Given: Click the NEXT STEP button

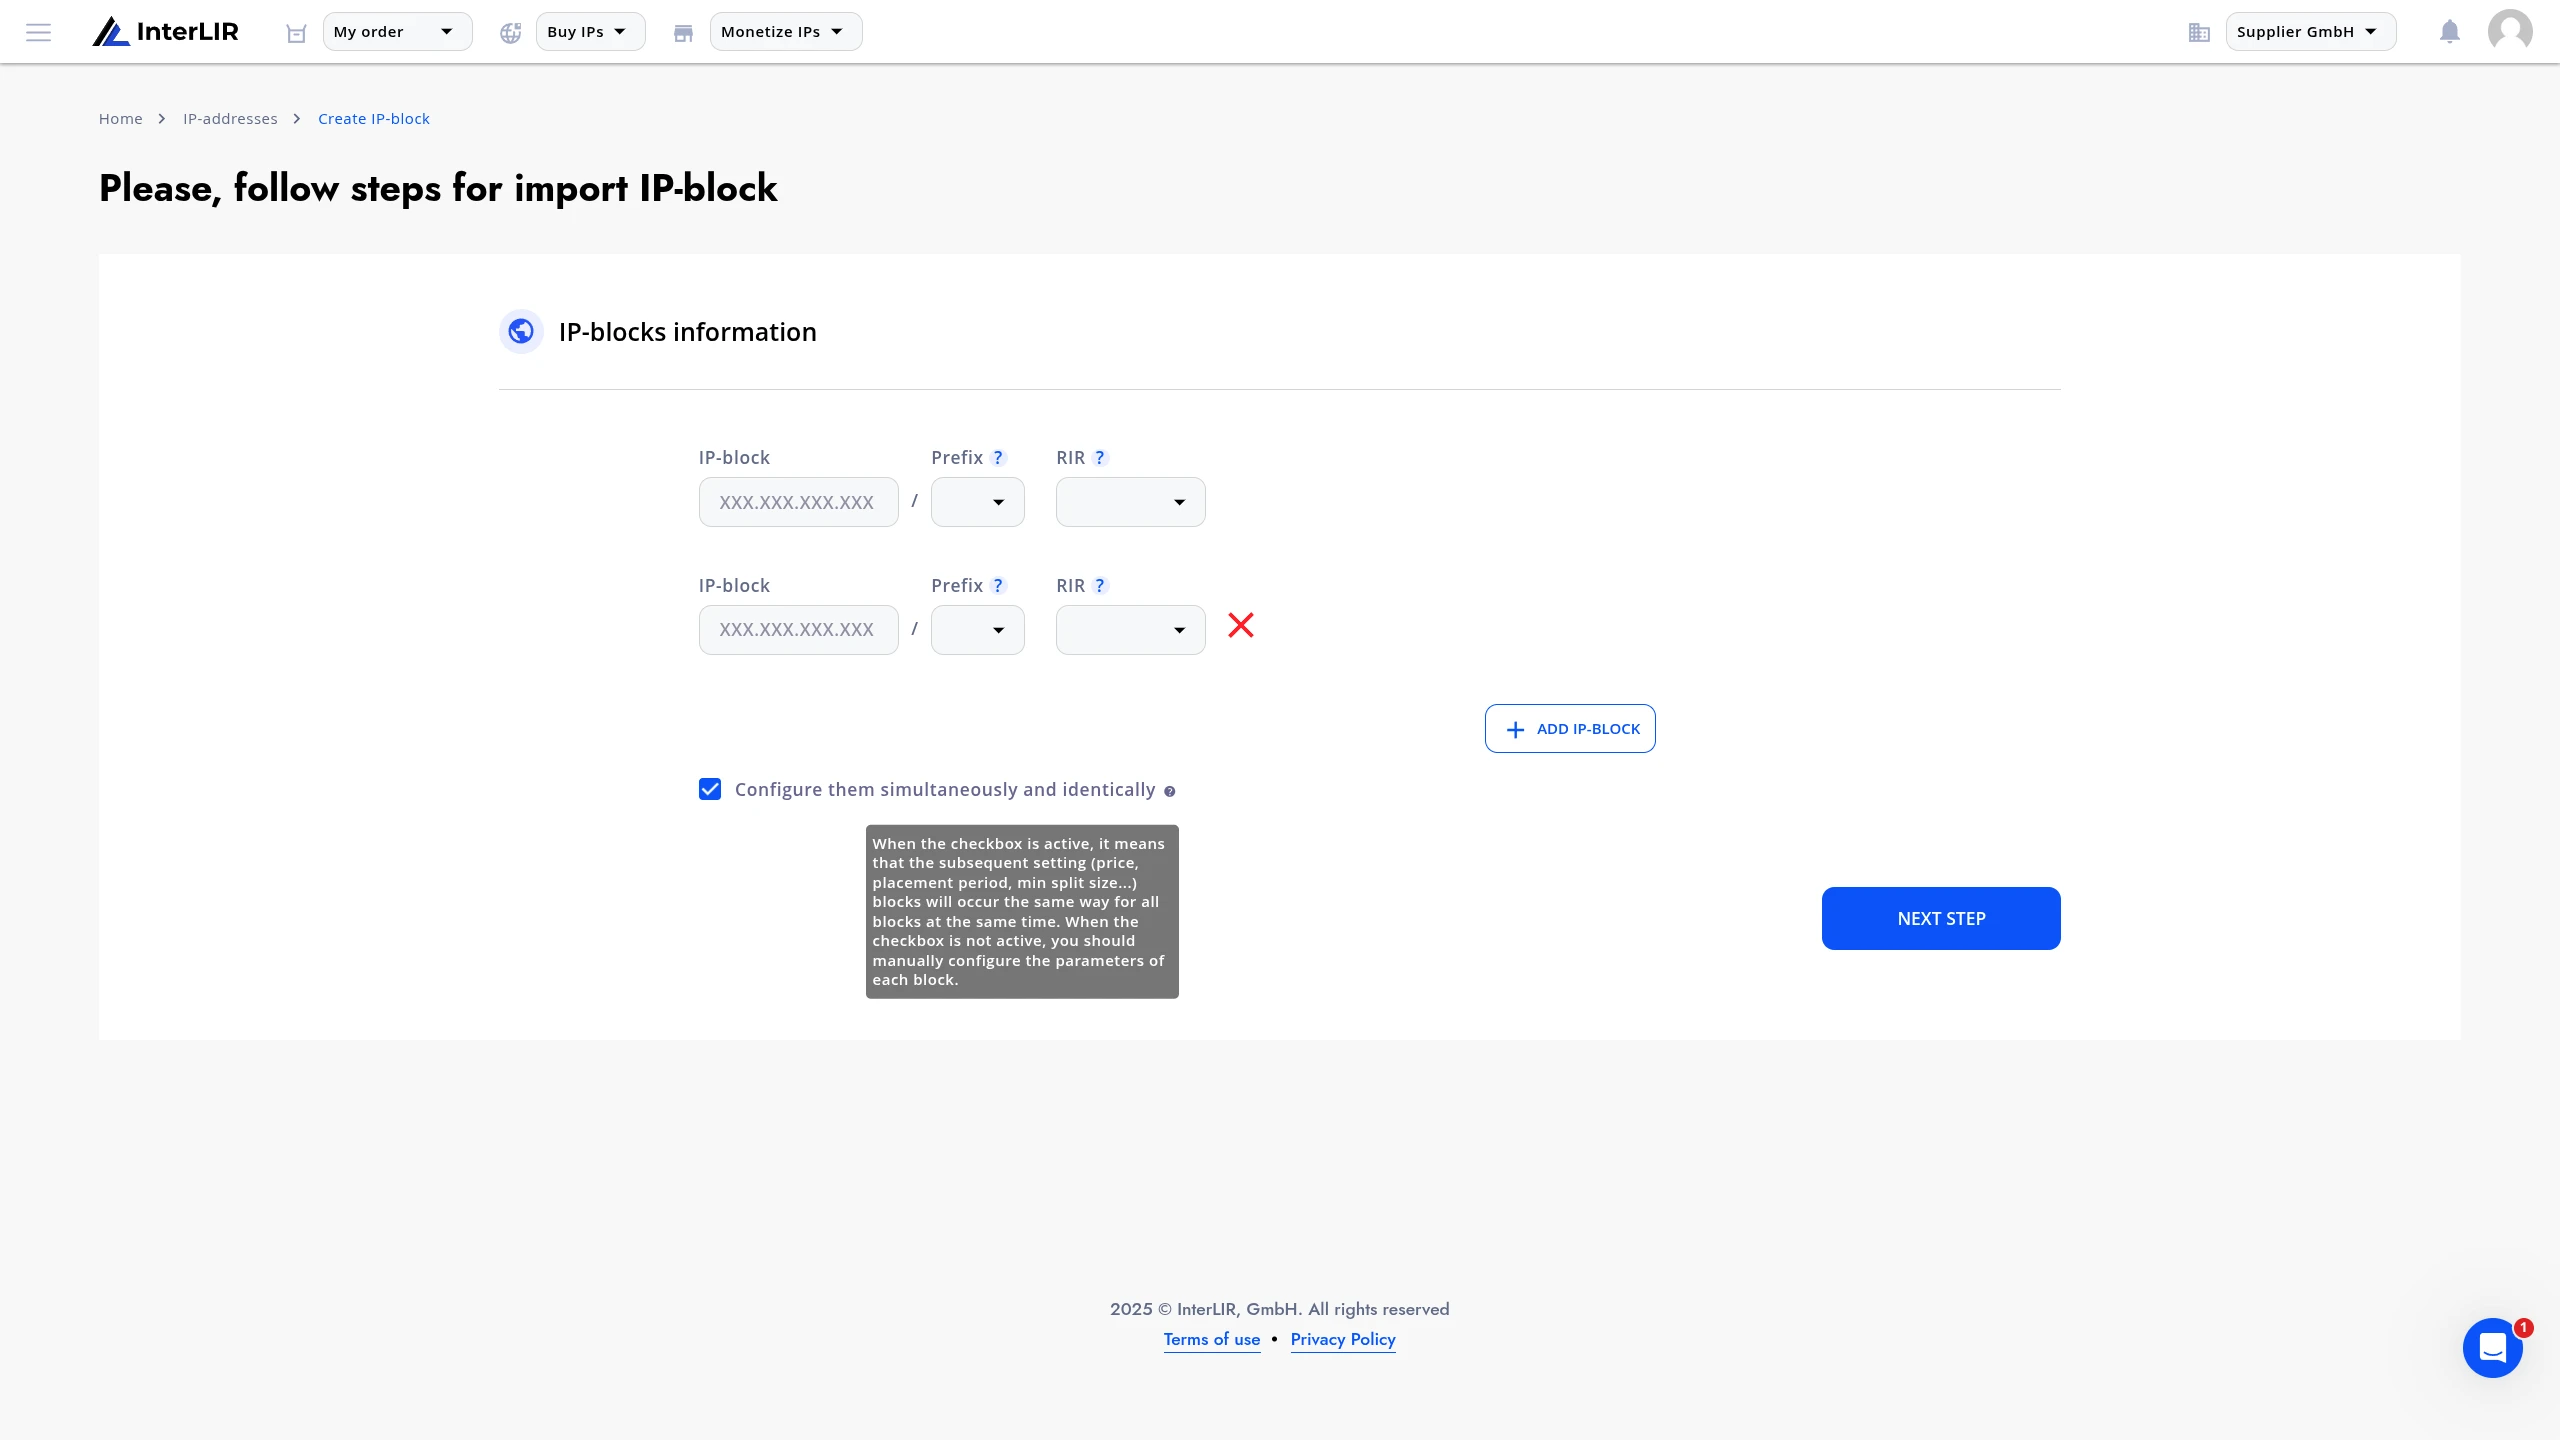Looking at the screenshot, I should pyautogui.click(x=1941, y=918).
